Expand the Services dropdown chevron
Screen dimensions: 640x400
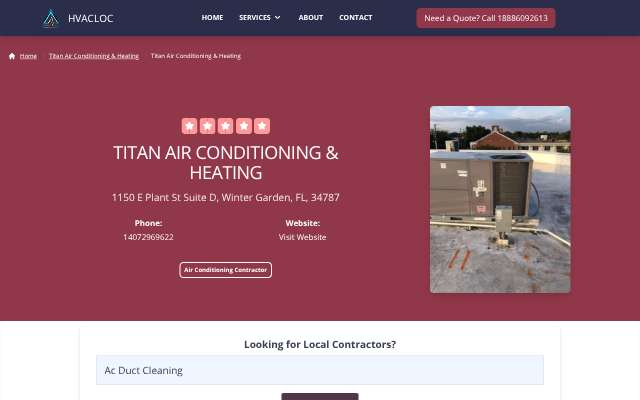(278, 18)
